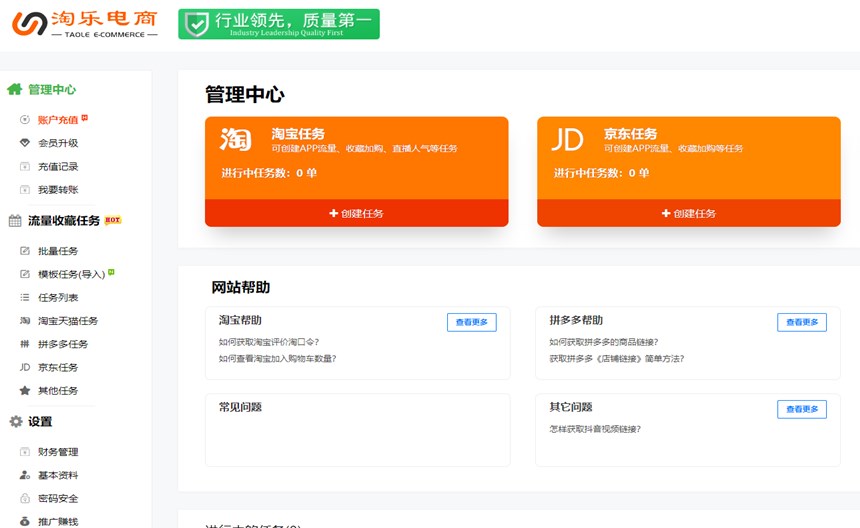Click the edit icon for 批量任务
Screen dimensions: 860x528
pos(25,251)
